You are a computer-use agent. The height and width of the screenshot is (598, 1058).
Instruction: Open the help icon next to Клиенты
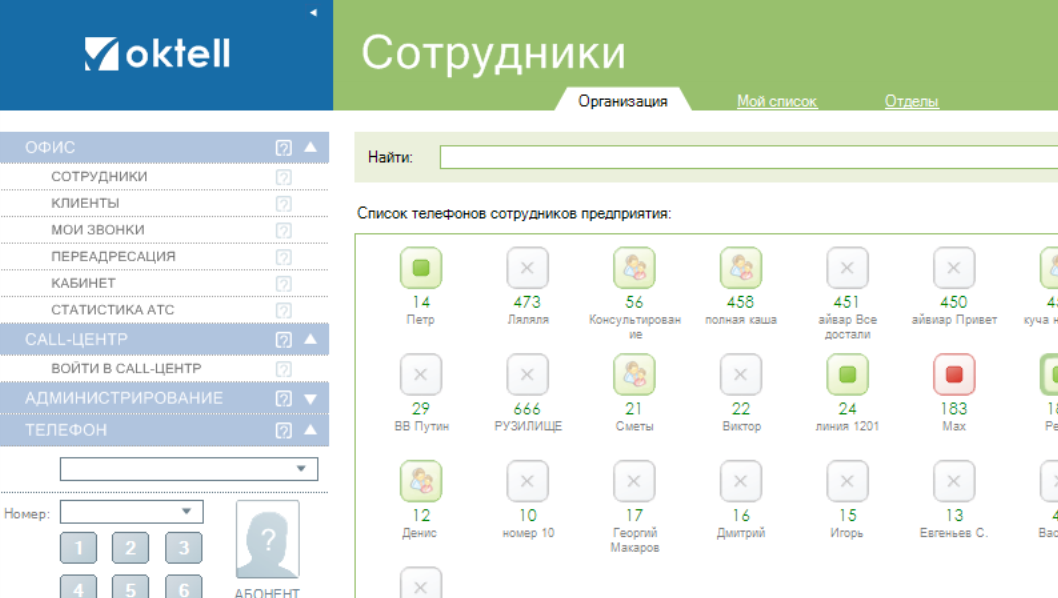(x=283, y=204)
